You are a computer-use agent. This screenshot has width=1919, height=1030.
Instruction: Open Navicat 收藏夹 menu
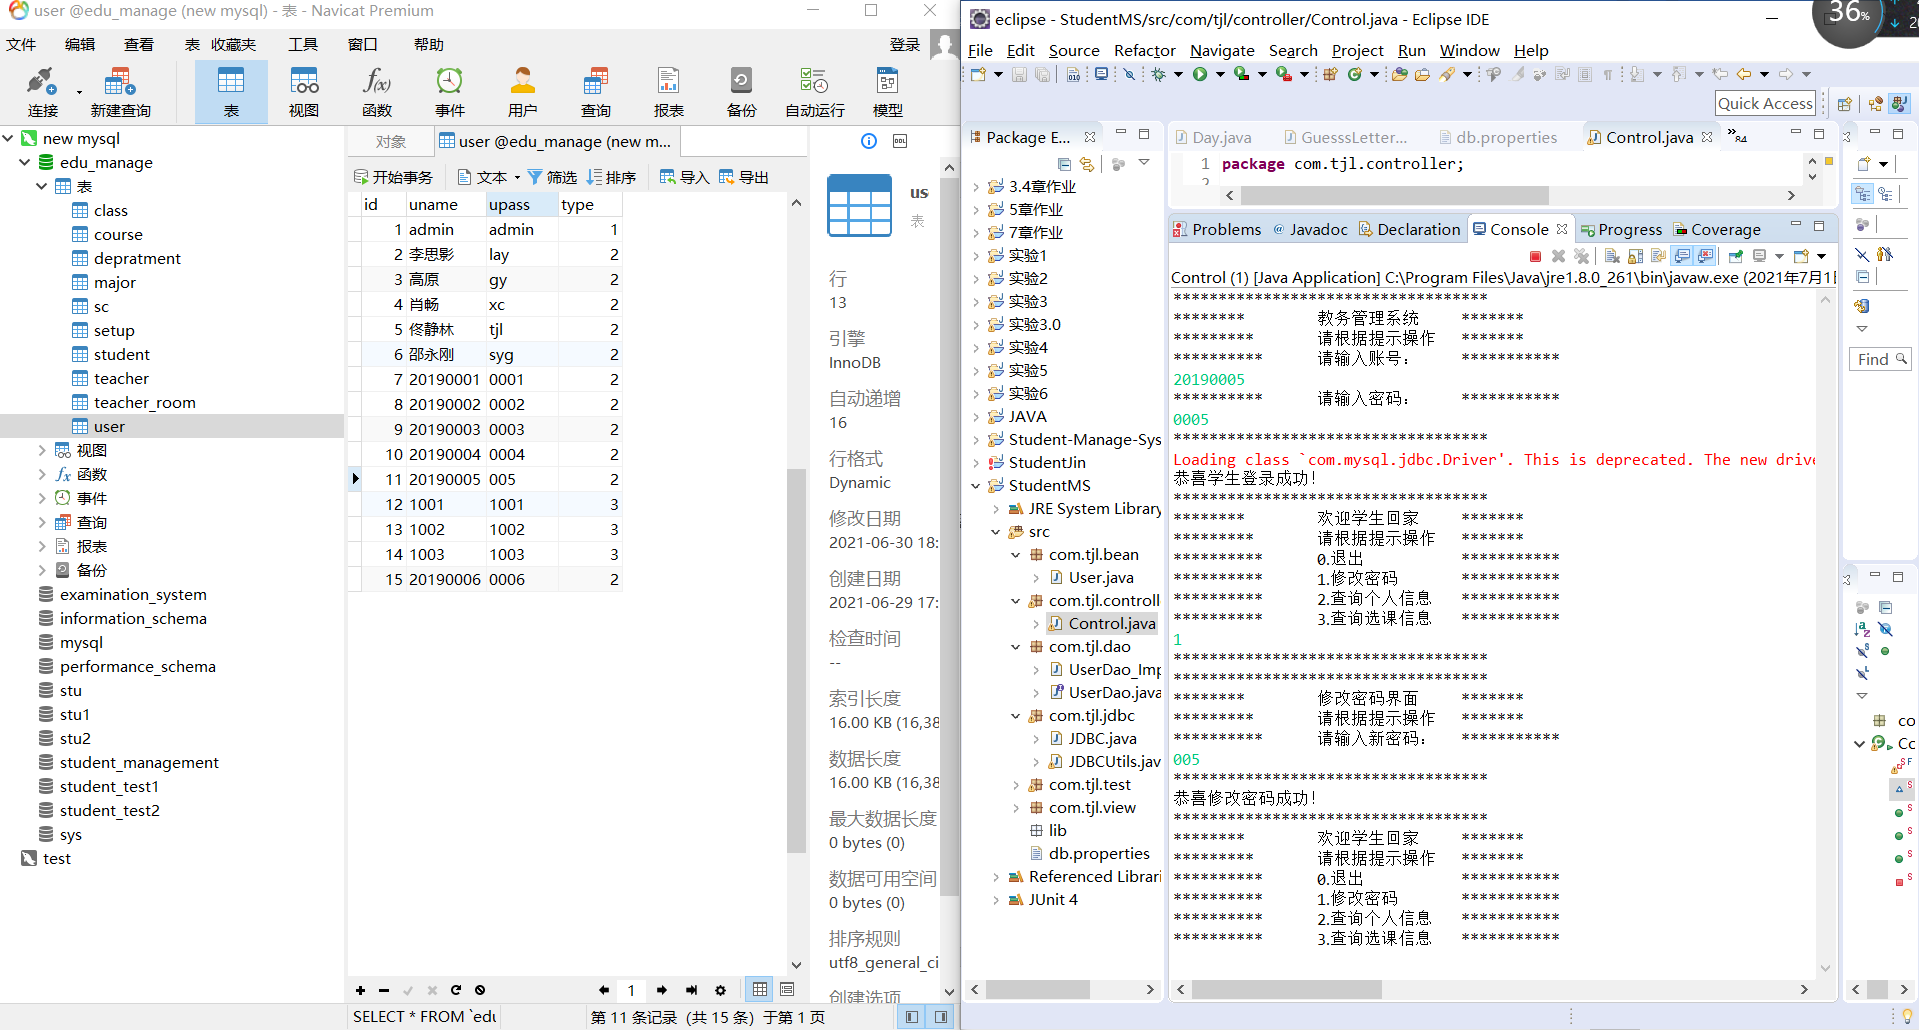(x=234, y=44)
